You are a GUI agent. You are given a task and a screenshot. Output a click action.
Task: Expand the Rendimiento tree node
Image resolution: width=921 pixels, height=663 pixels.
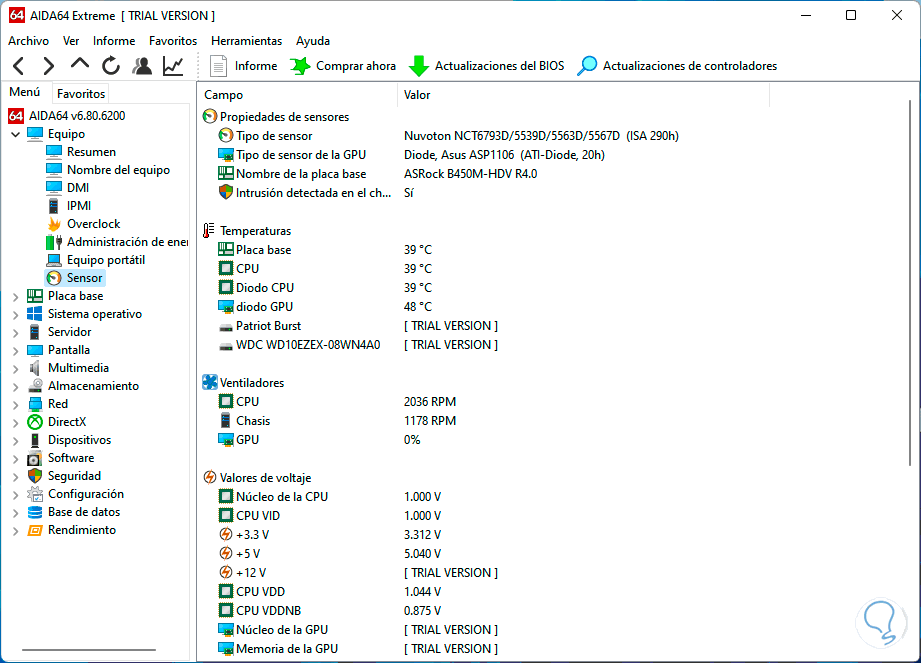[x=15, y=531]
